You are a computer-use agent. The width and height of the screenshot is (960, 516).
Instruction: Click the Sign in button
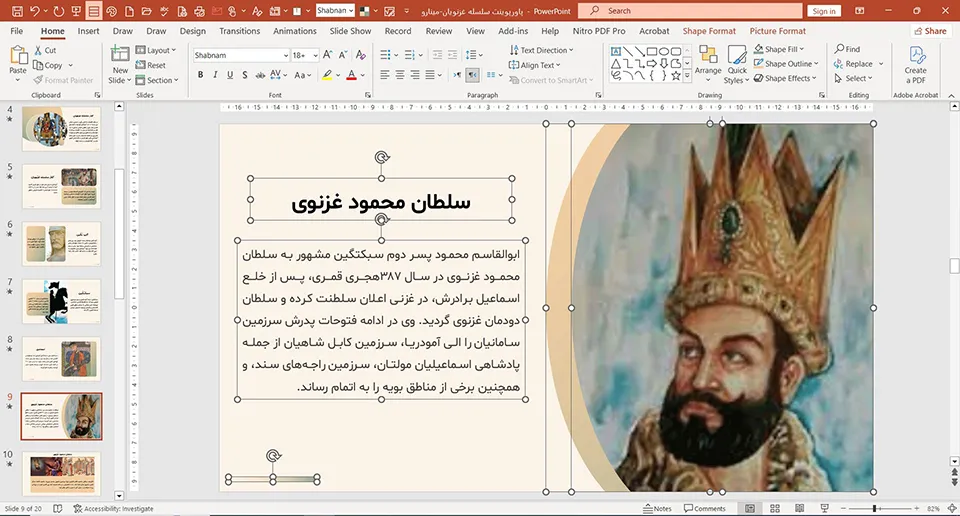pyautogui.click(x=824, y=11)
